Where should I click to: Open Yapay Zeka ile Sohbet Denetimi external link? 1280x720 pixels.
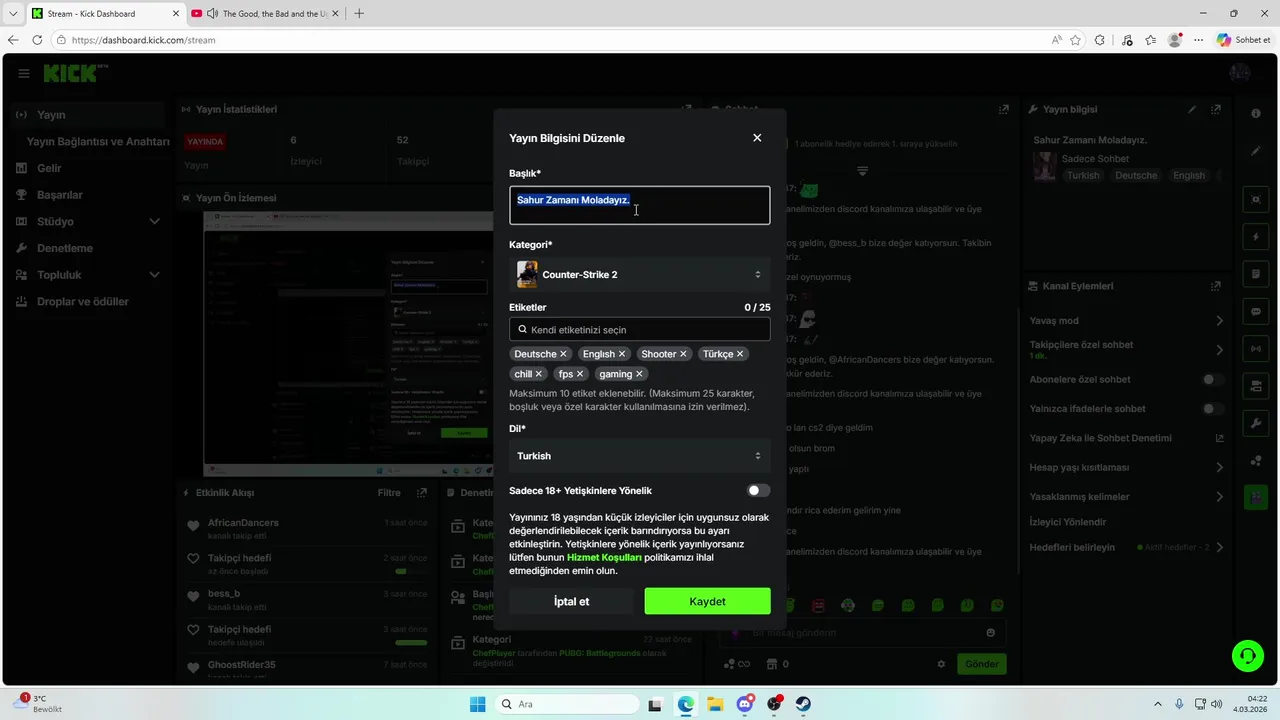1219,438
